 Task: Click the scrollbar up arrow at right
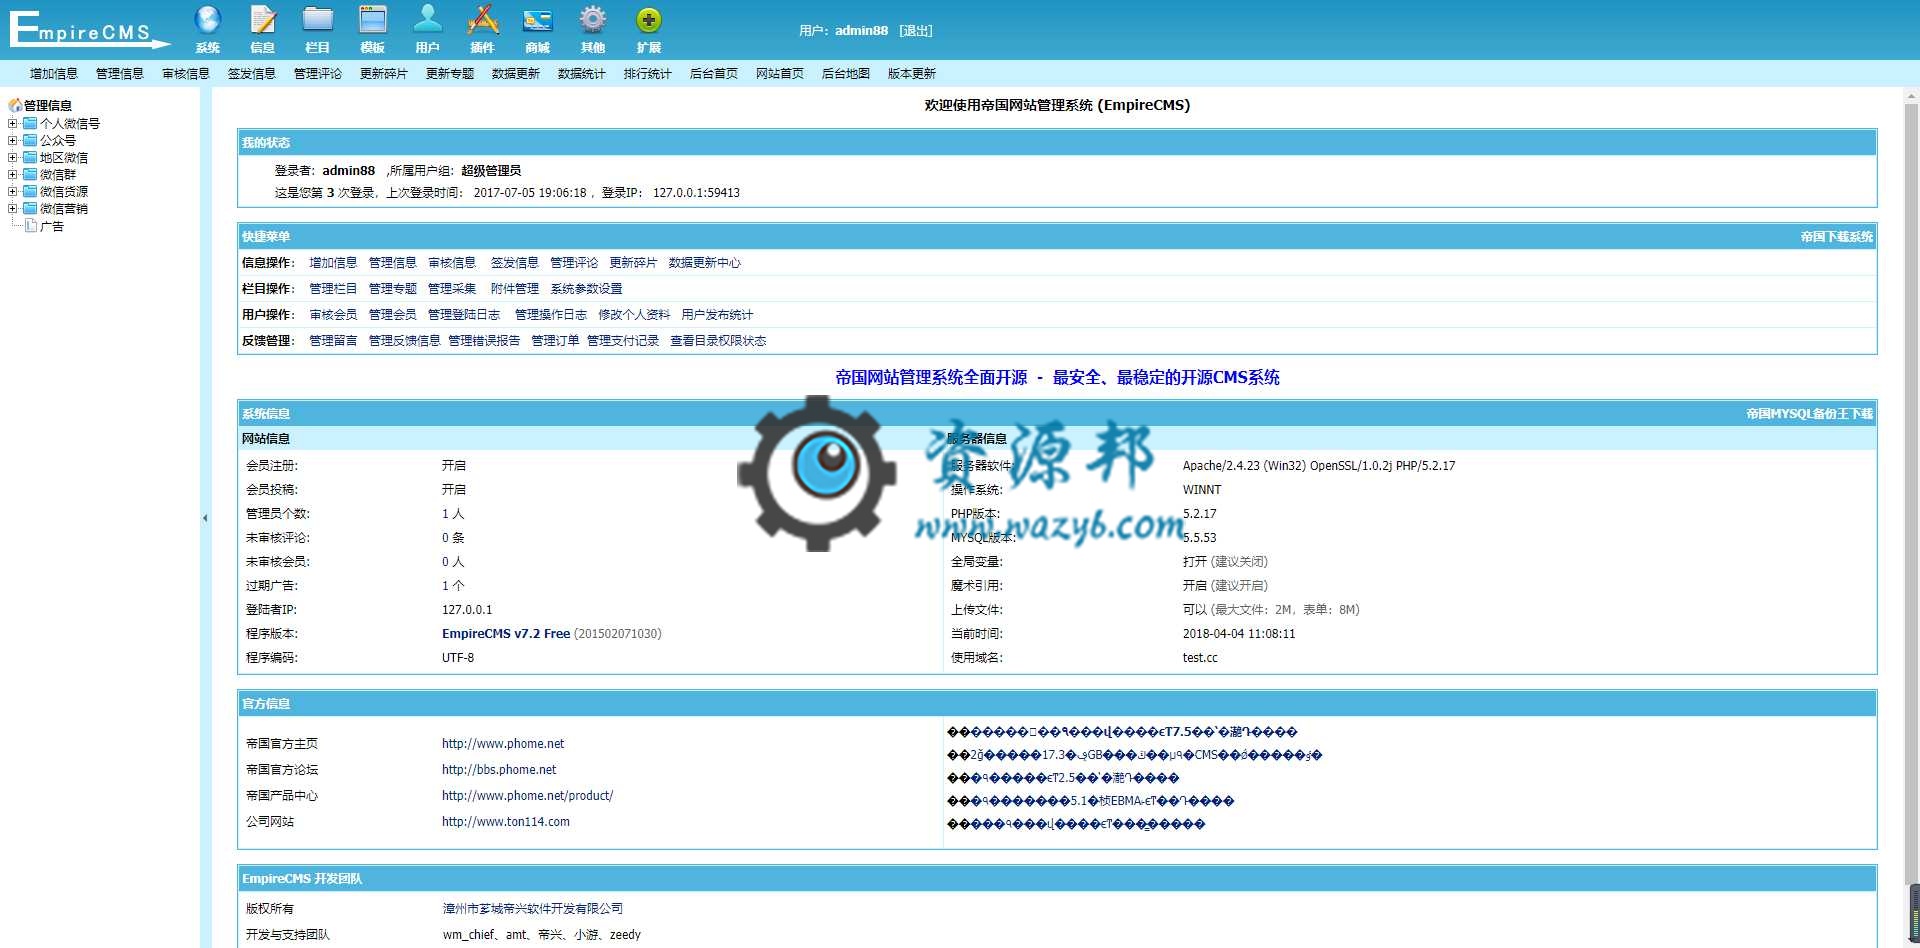[1913, 96]
